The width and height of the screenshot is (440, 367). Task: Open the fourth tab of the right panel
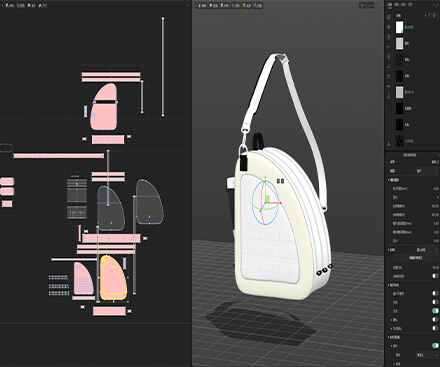[410, 5]
